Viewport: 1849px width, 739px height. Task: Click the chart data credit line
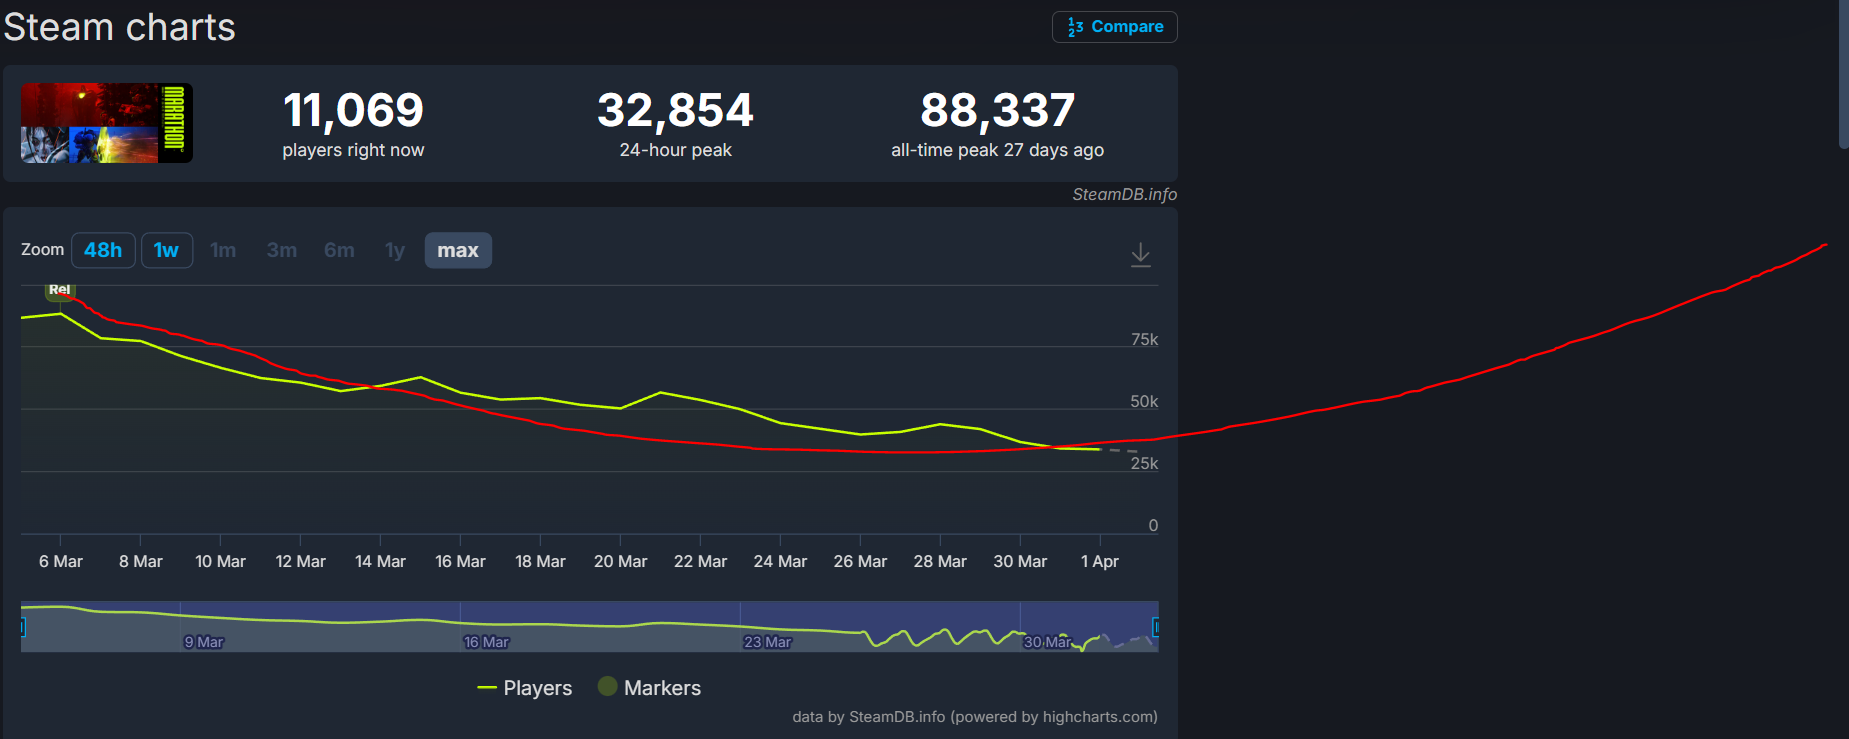pos(975,716)
